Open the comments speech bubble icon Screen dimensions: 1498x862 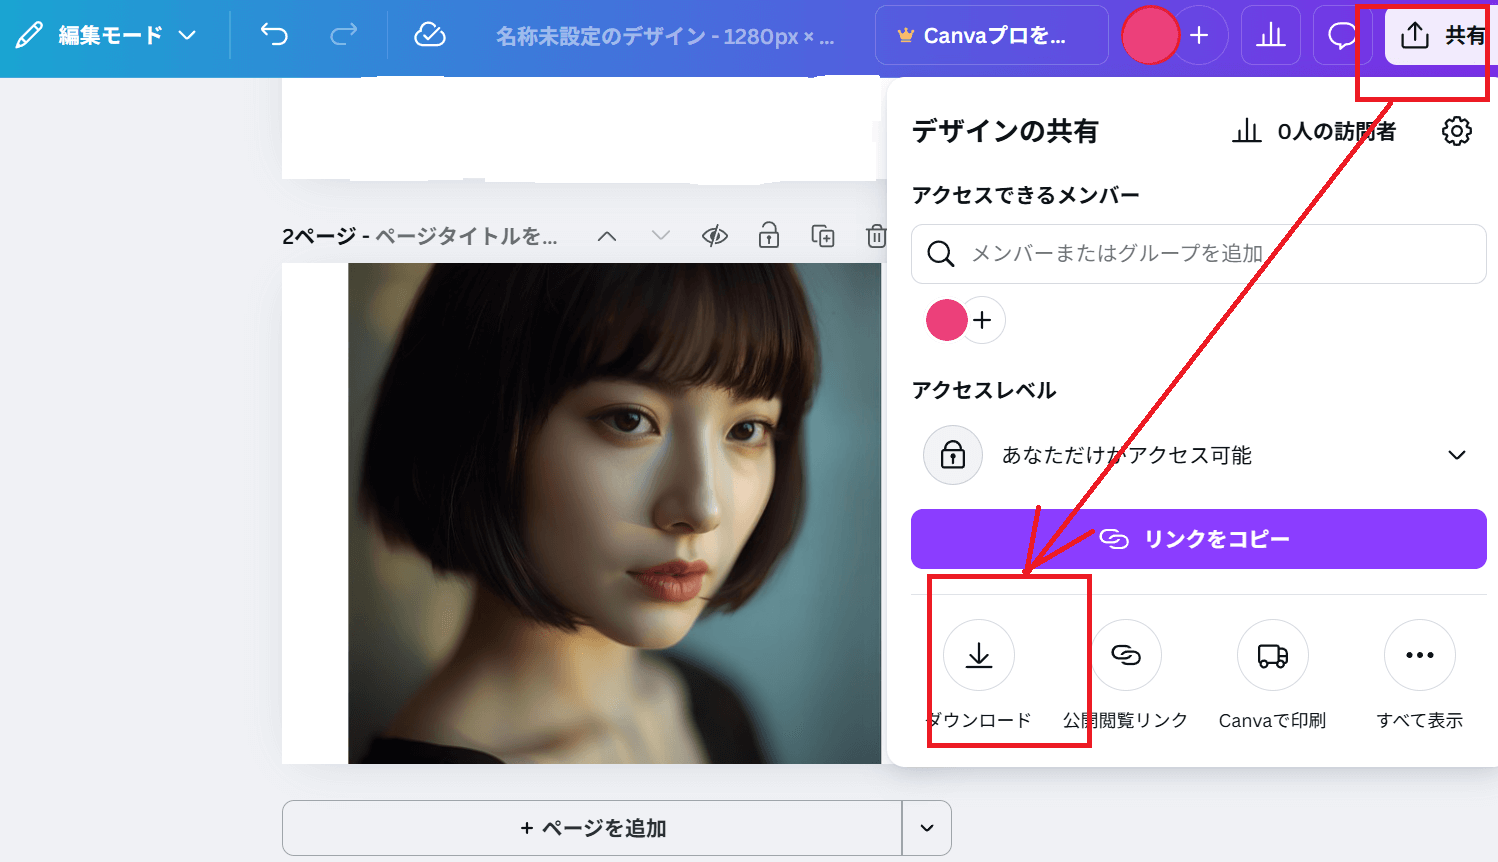[x=1341, y=35]
